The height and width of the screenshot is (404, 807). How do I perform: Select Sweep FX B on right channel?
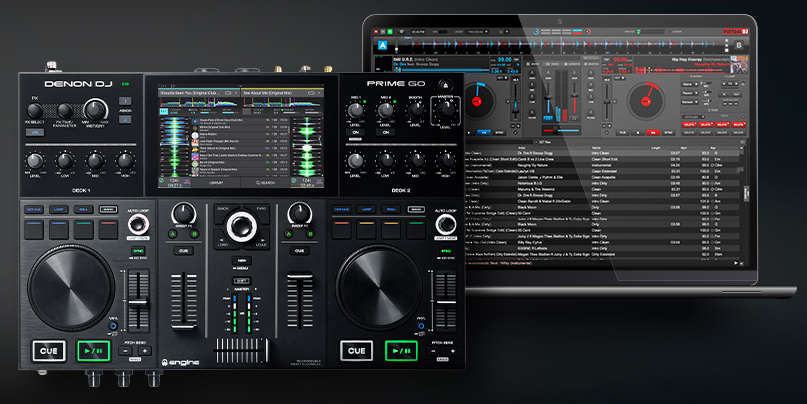[x=310, y=234]
